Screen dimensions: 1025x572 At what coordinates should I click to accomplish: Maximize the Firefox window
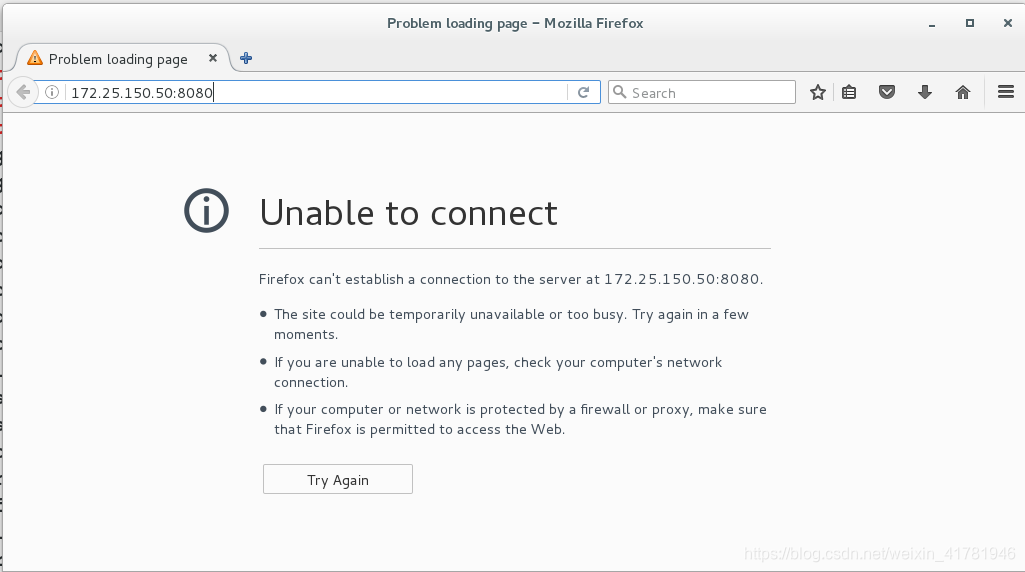click(x=969, y=23)
